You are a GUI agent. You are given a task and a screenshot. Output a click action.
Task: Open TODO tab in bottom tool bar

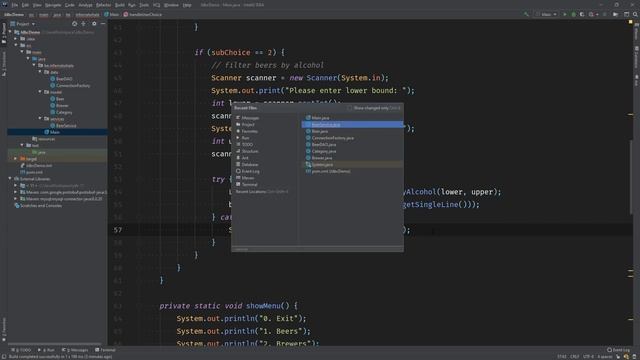pyautogui.click(x=21, y=350)
